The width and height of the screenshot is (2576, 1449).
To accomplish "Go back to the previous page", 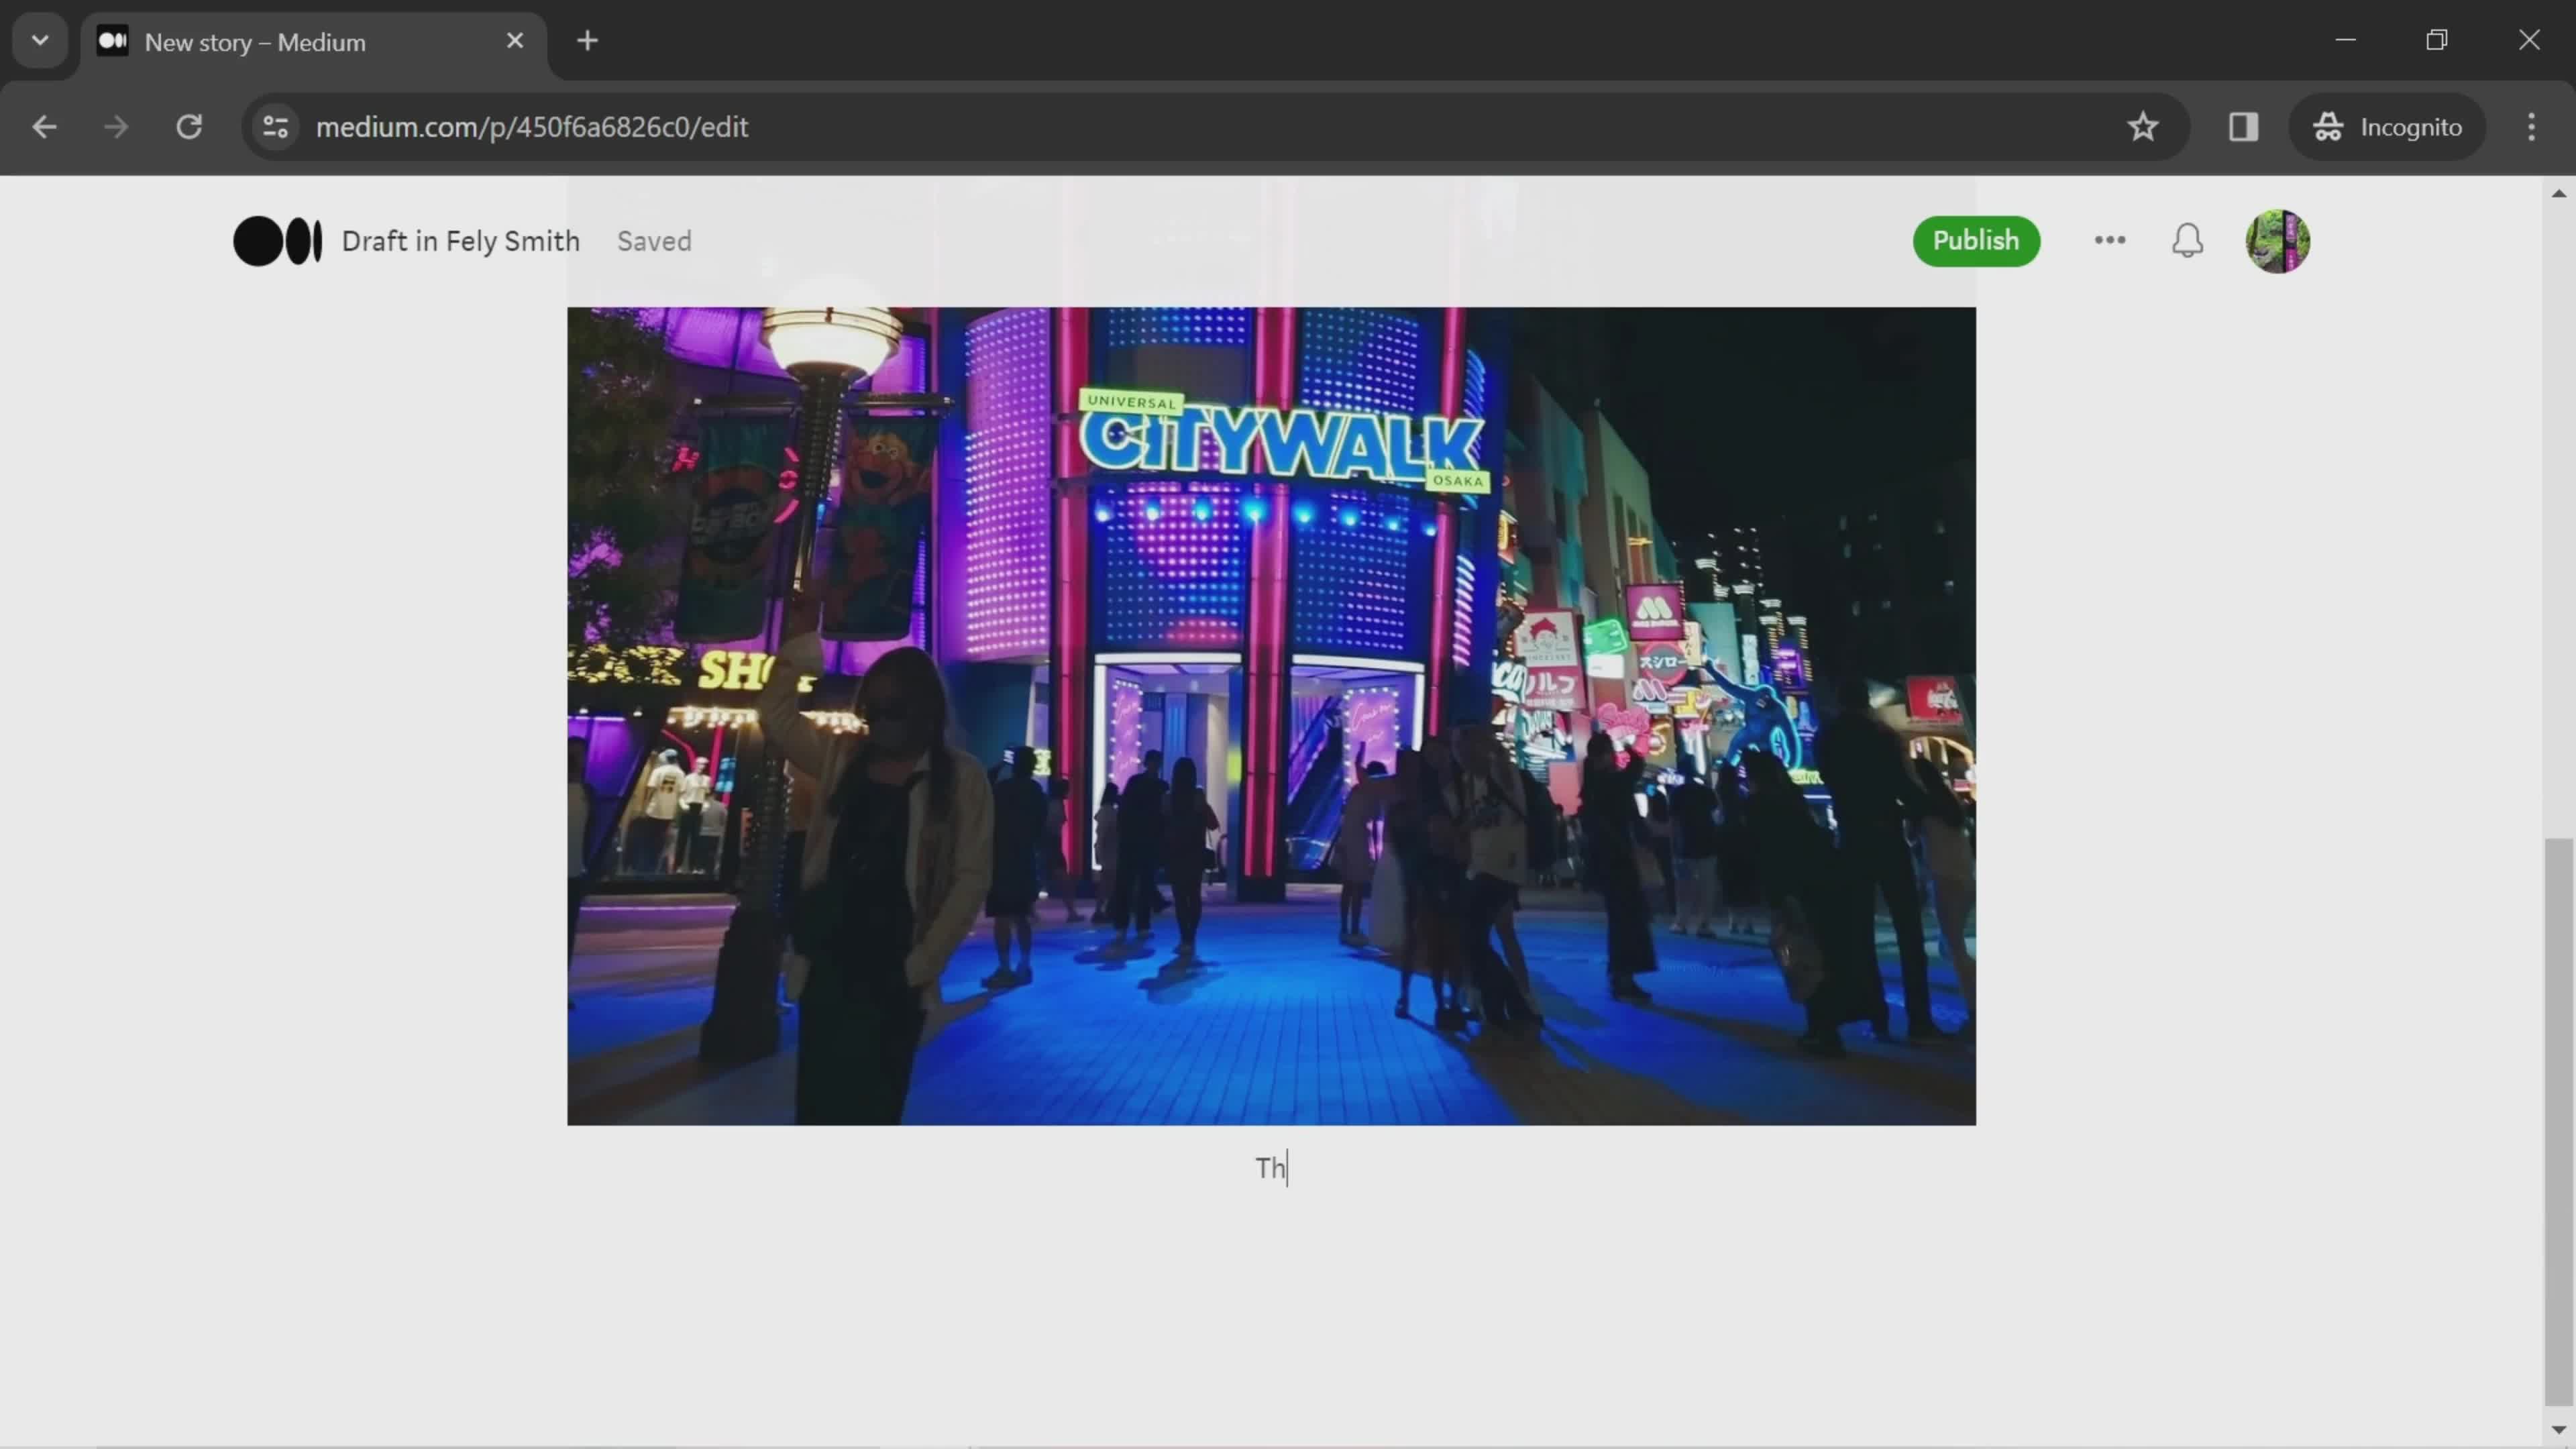I will (44, 127).
